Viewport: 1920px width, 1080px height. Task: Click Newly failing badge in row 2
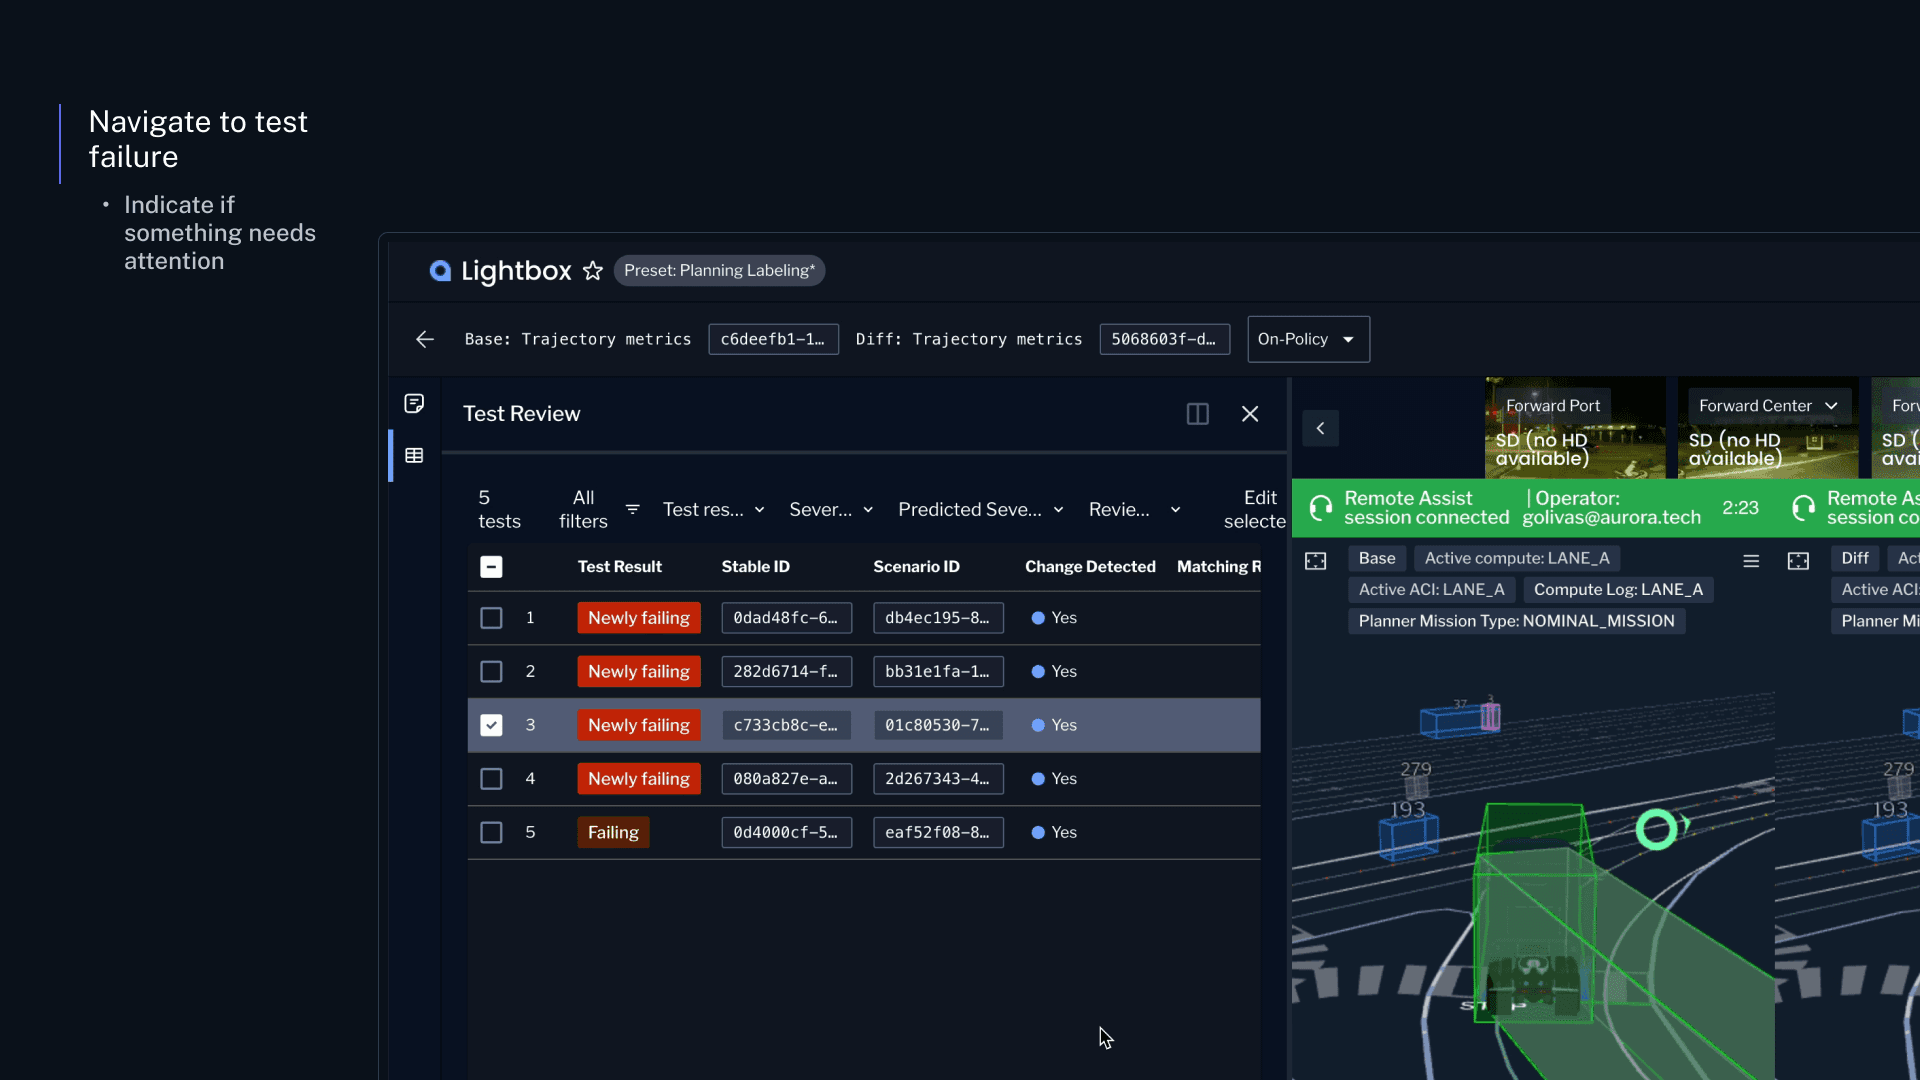[639, 672]
